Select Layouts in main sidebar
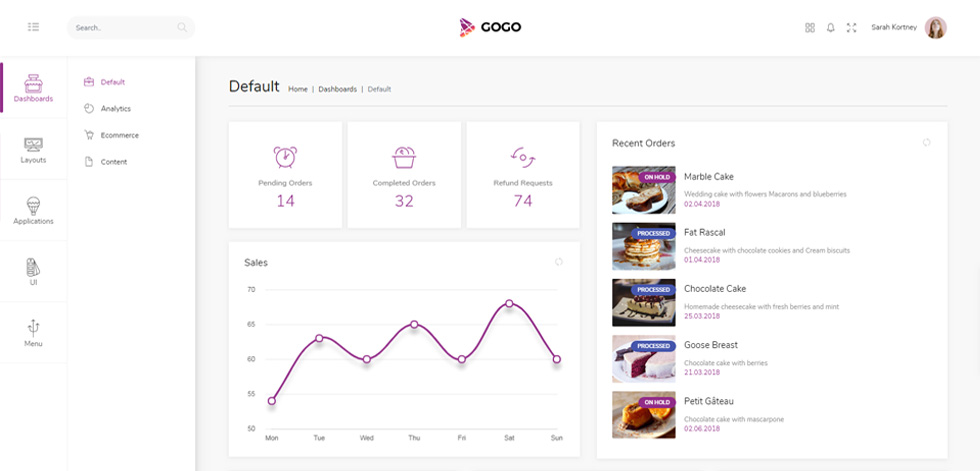Screen dimensions: 980x471 click(x=33, y=150)
